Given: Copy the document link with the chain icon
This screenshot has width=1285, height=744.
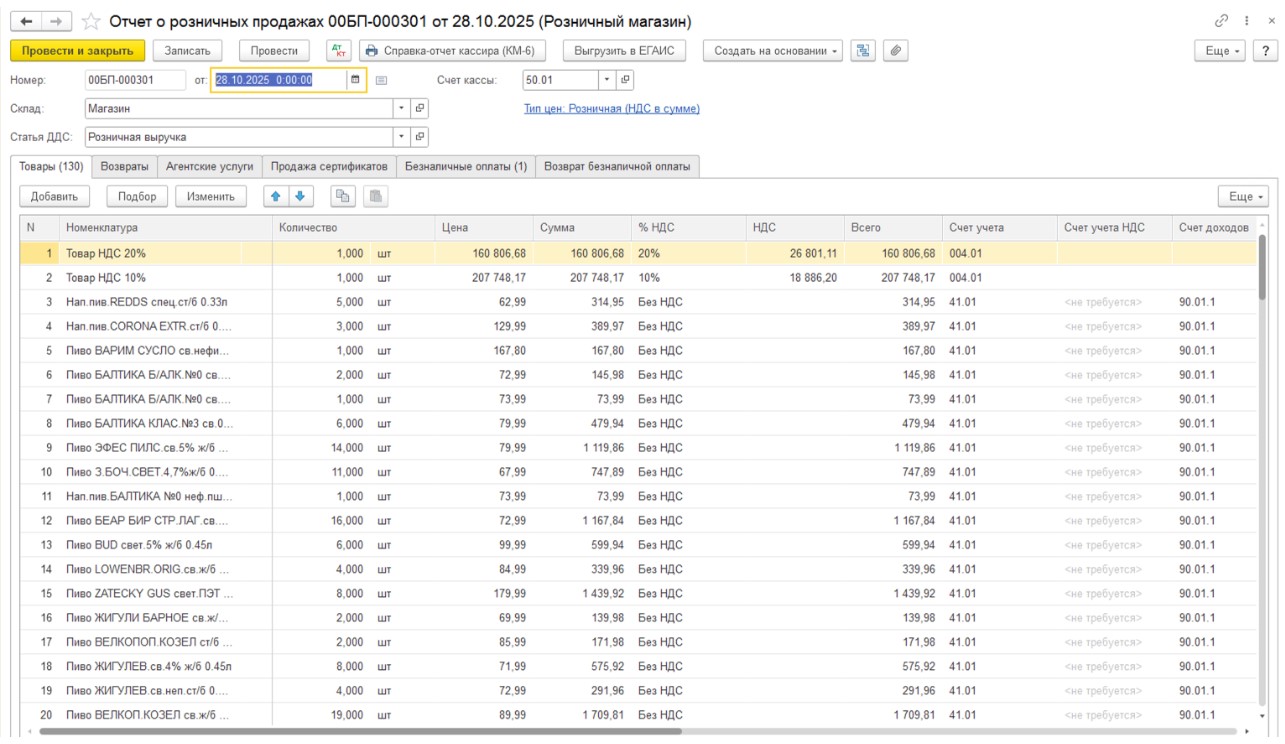Looking at the screenshot, I should [1221, 21].
